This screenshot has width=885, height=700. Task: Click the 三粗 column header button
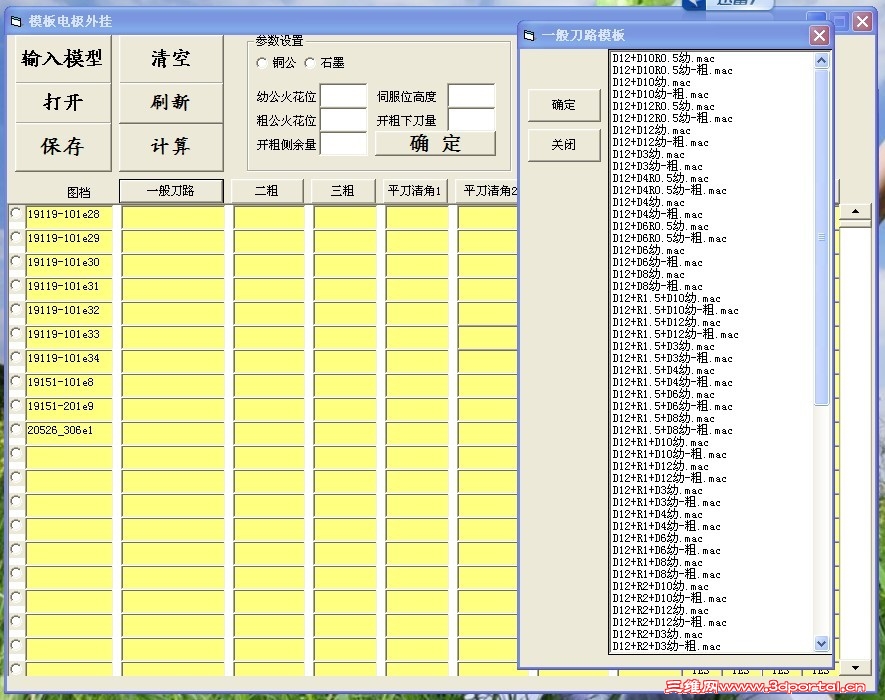pyautogui.click(x=343, y=191)
